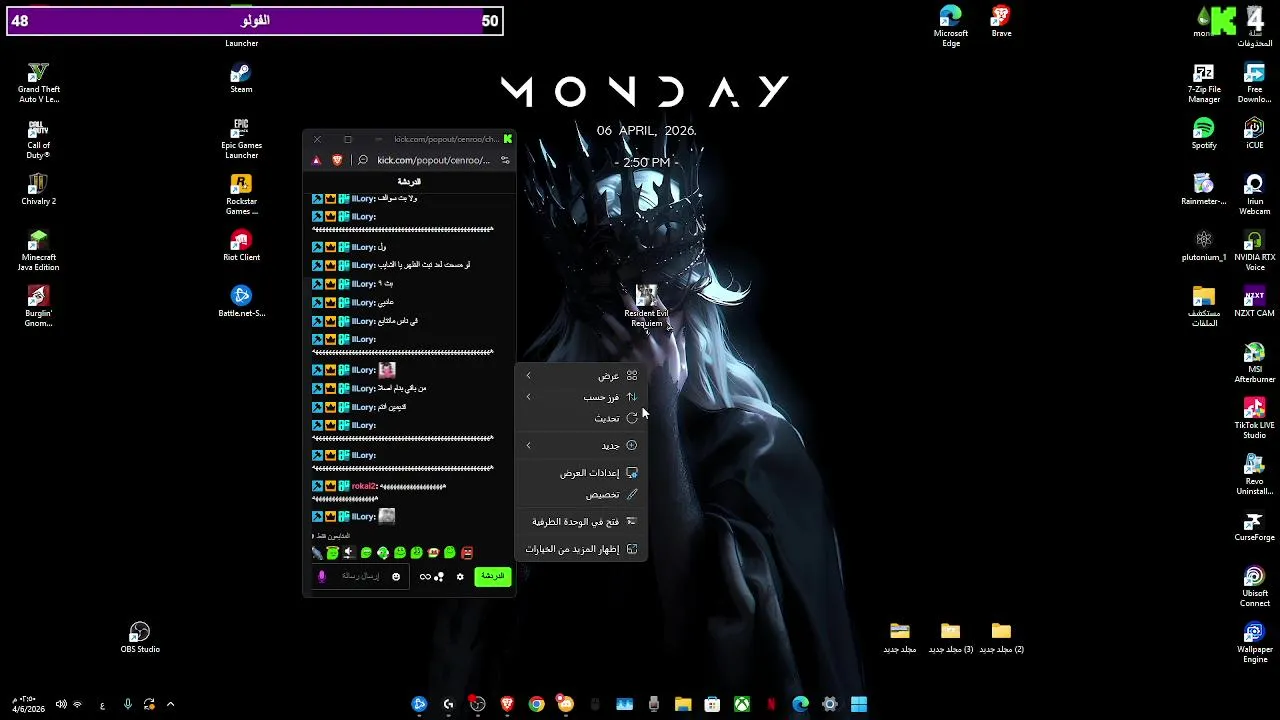1280x720 pixels.
Task: Select the Rainmeter desktop icon
Action: [x=1204, y=190]
